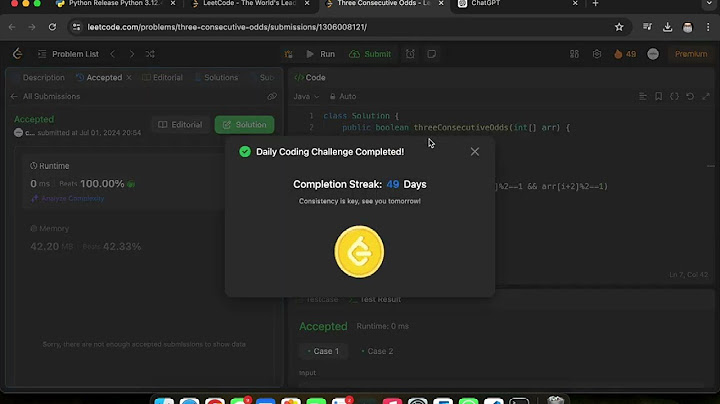Bookmark this page star icon
720x404 pixels.
point(619,27)
